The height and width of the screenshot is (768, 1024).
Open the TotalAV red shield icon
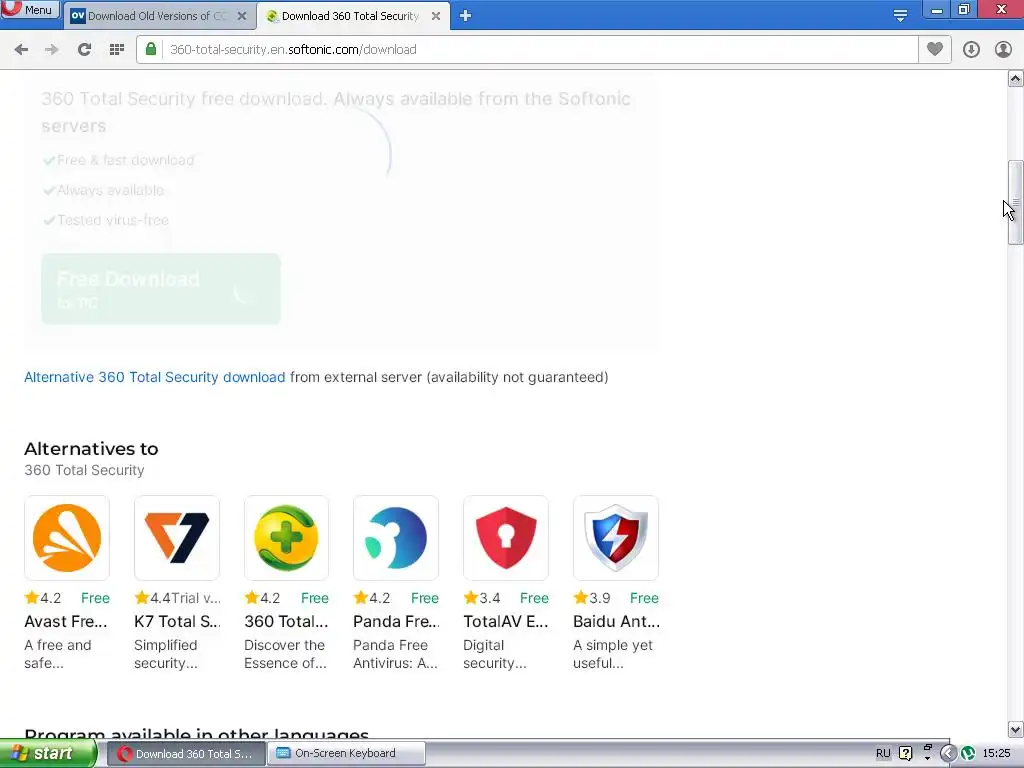click(505, 537)
